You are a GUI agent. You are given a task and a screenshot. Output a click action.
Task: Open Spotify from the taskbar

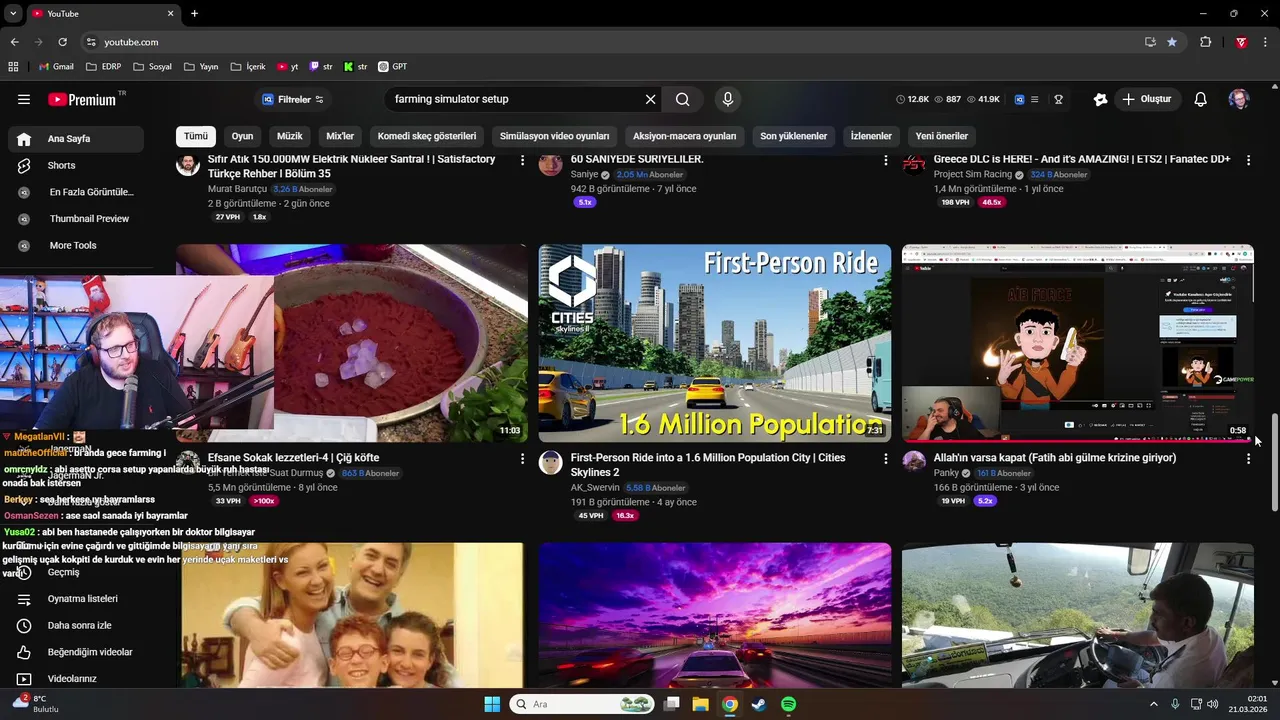click(788, 704)
